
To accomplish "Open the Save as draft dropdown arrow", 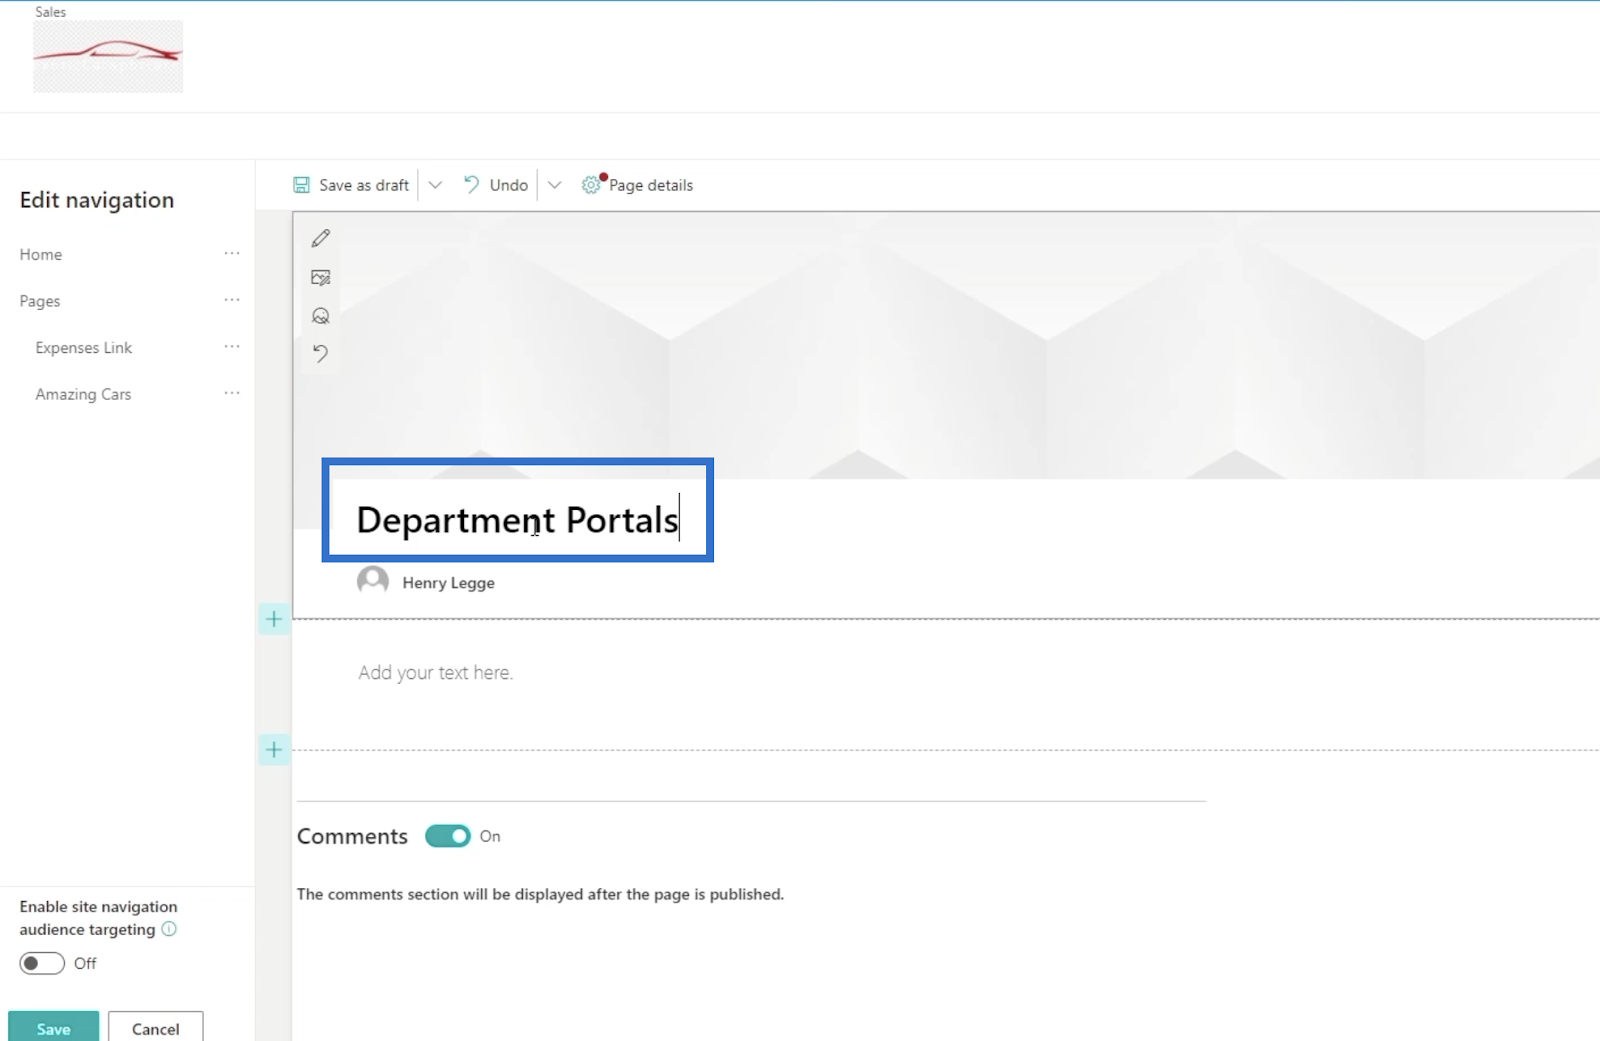I will pos(435,185).
